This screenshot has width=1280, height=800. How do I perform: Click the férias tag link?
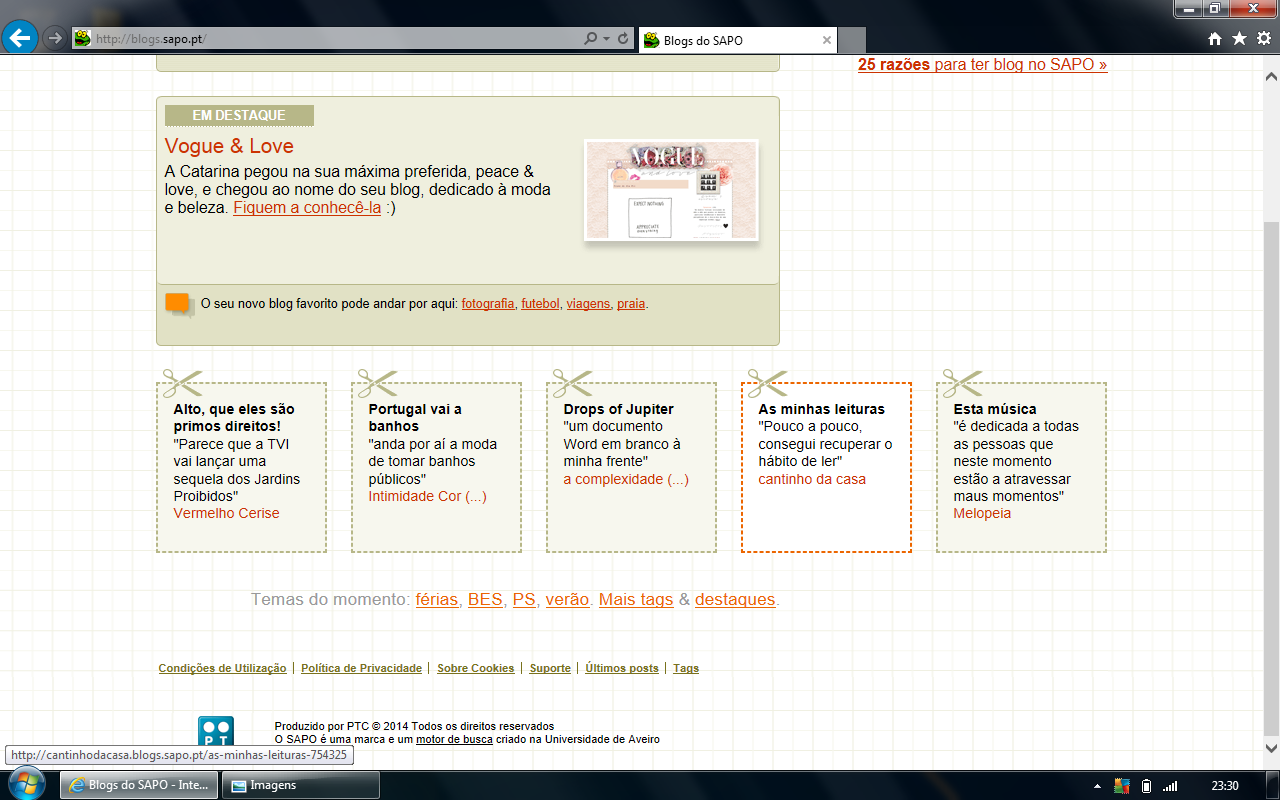(x=436, y=600)
